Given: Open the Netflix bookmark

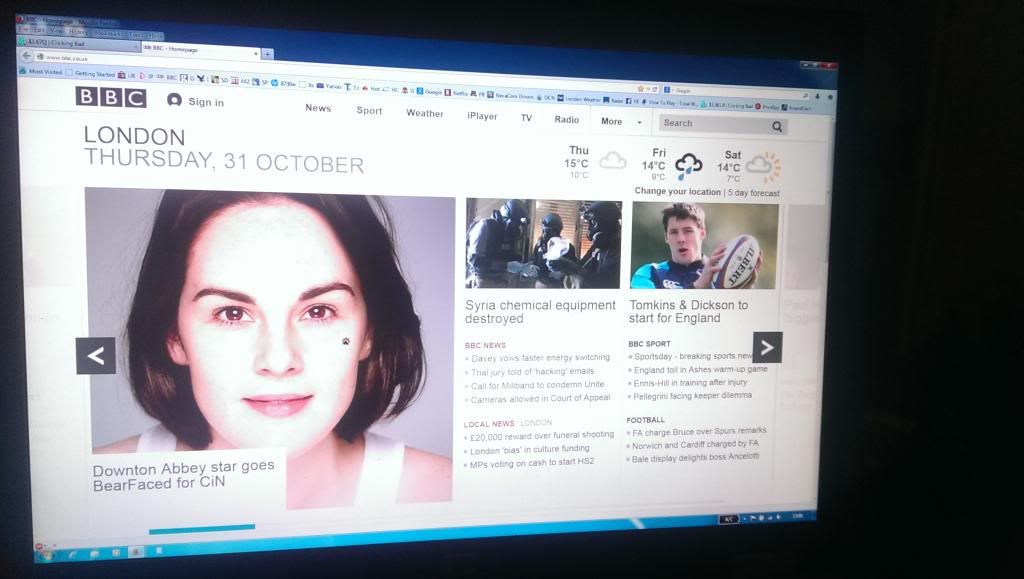Looking at the screenshot, I should point(455,93).
